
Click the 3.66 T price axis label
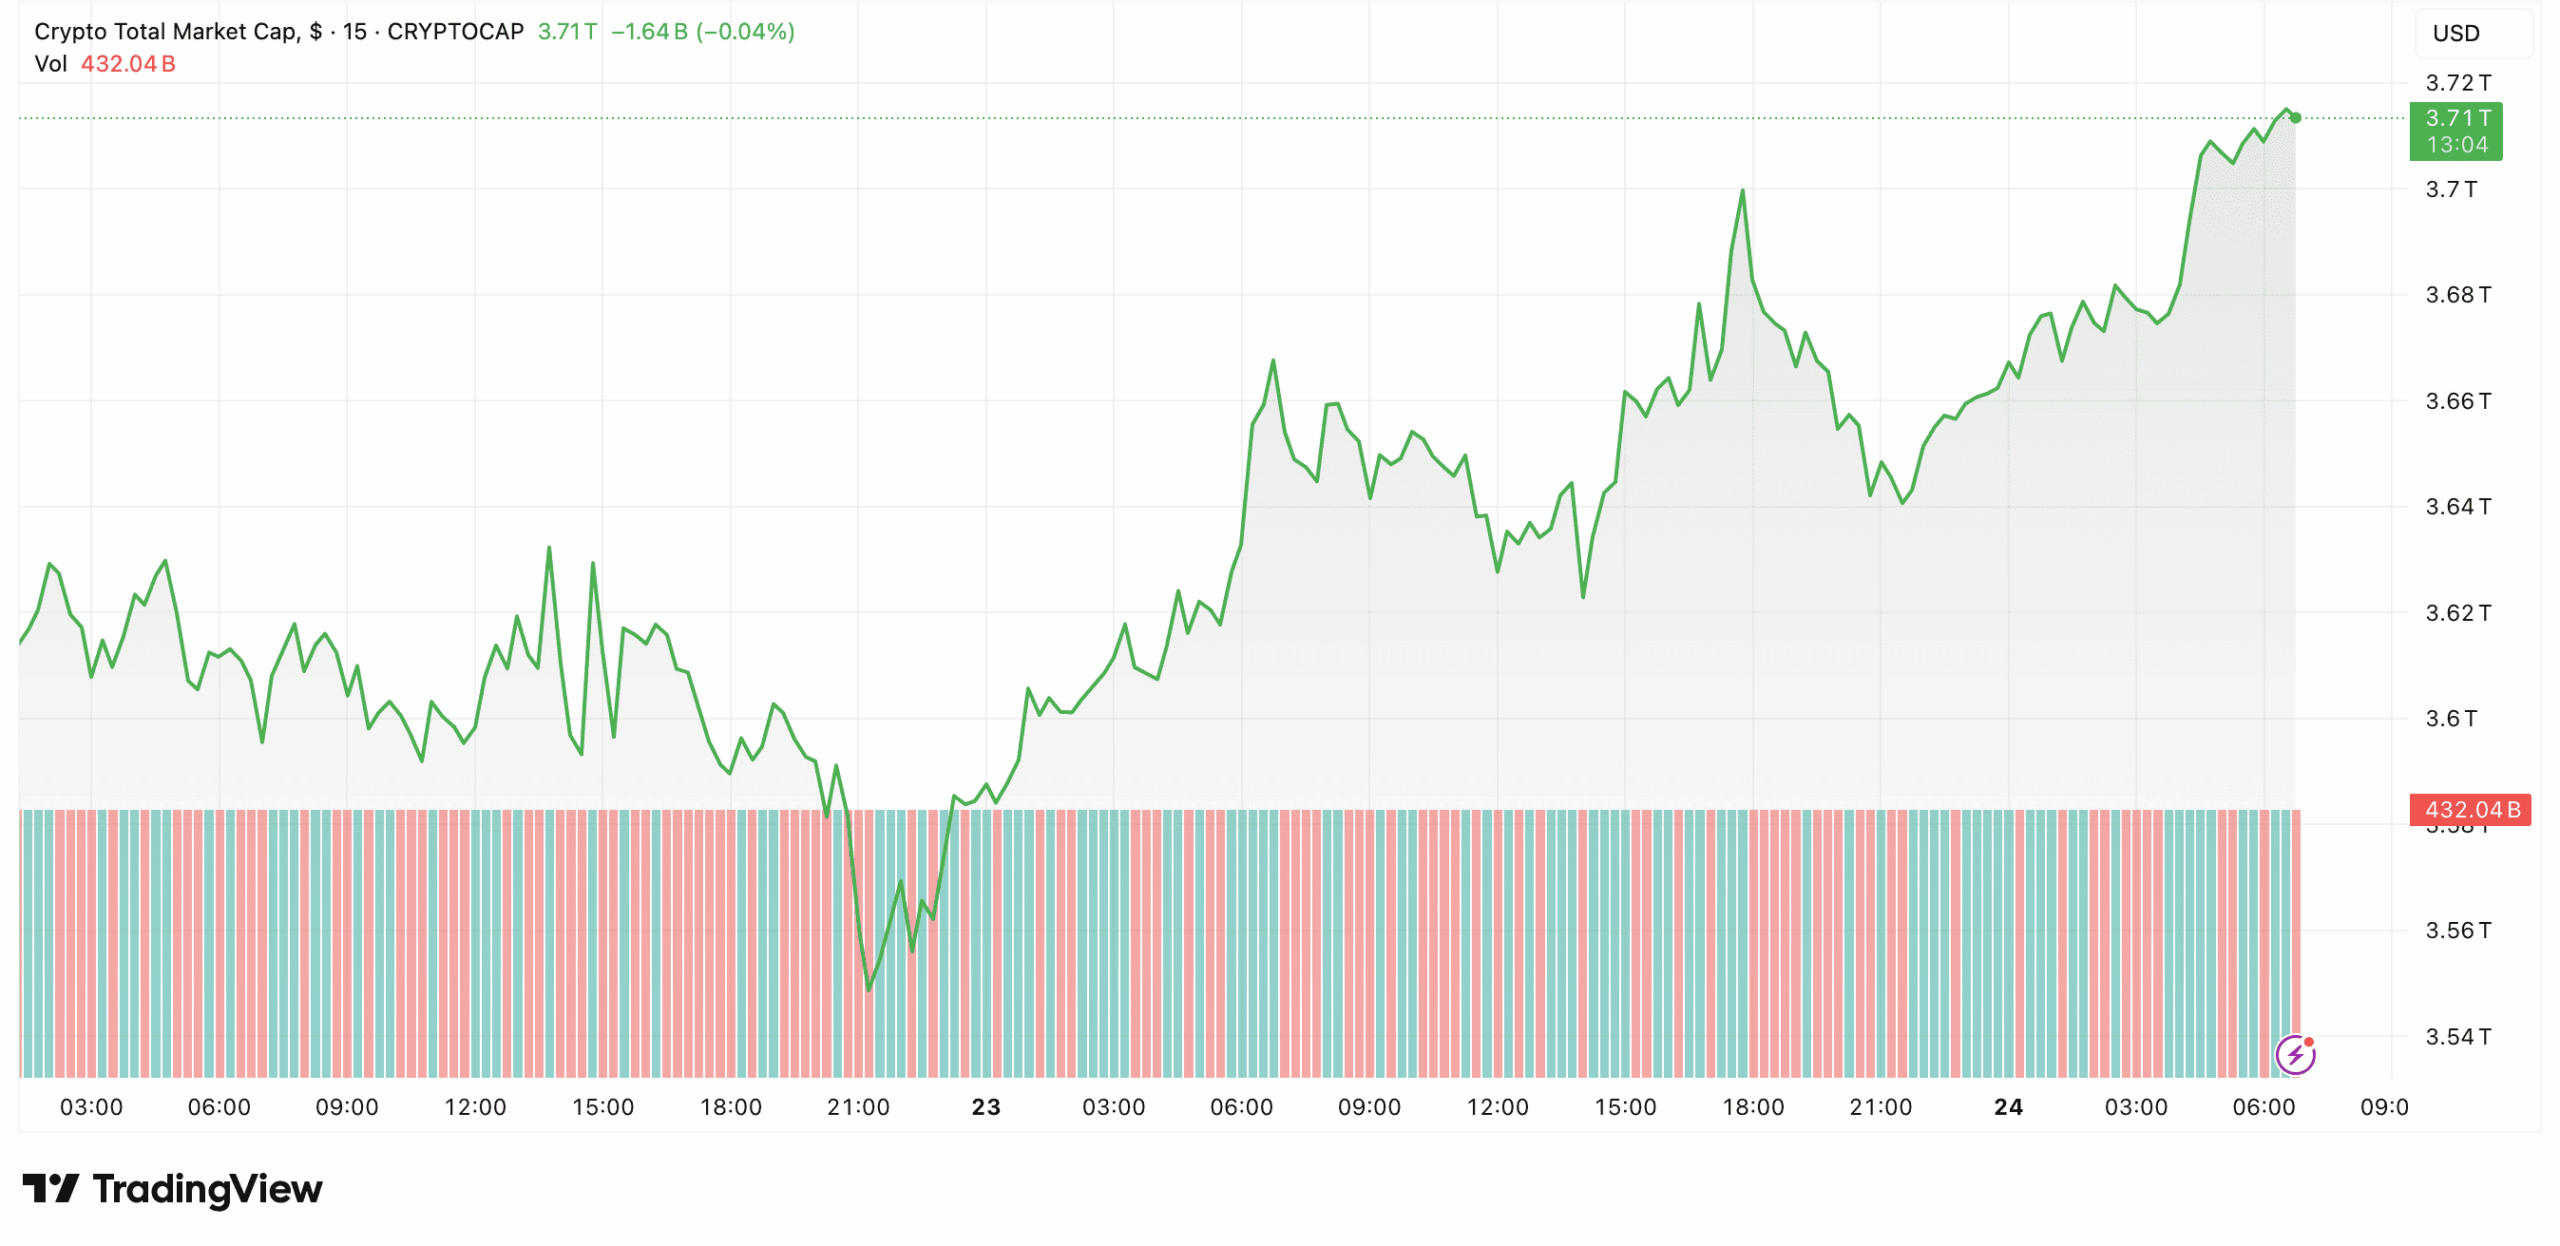(2458, 400)
